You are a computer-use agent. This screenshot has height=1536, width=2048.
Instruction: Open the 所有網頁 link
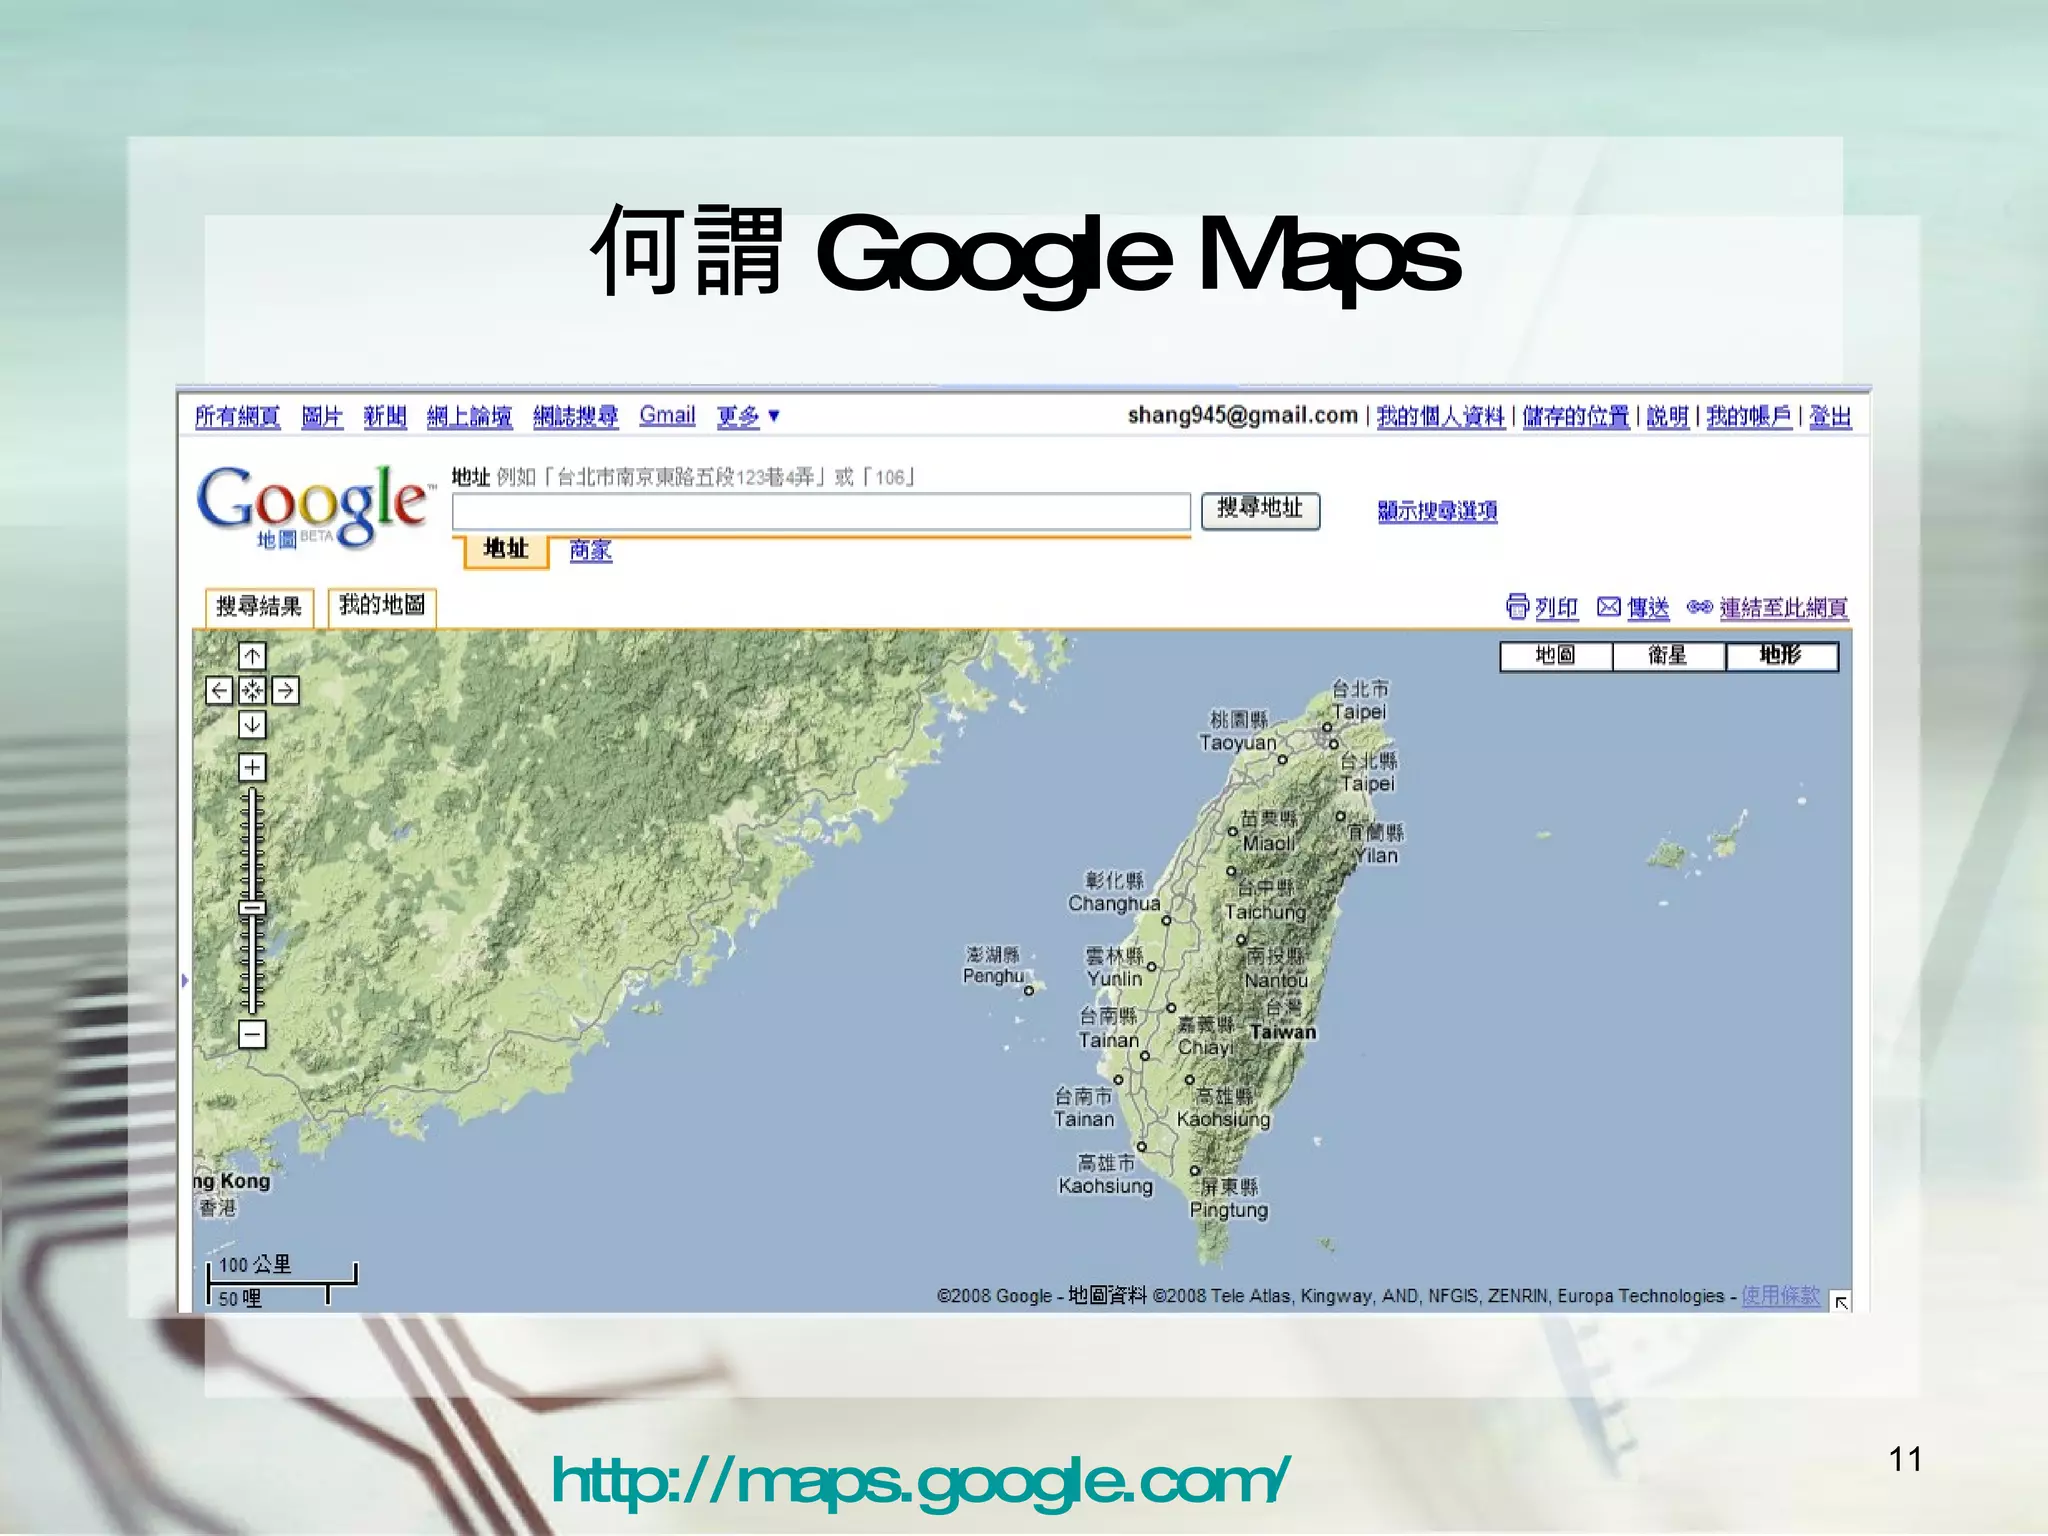point(237,416)
